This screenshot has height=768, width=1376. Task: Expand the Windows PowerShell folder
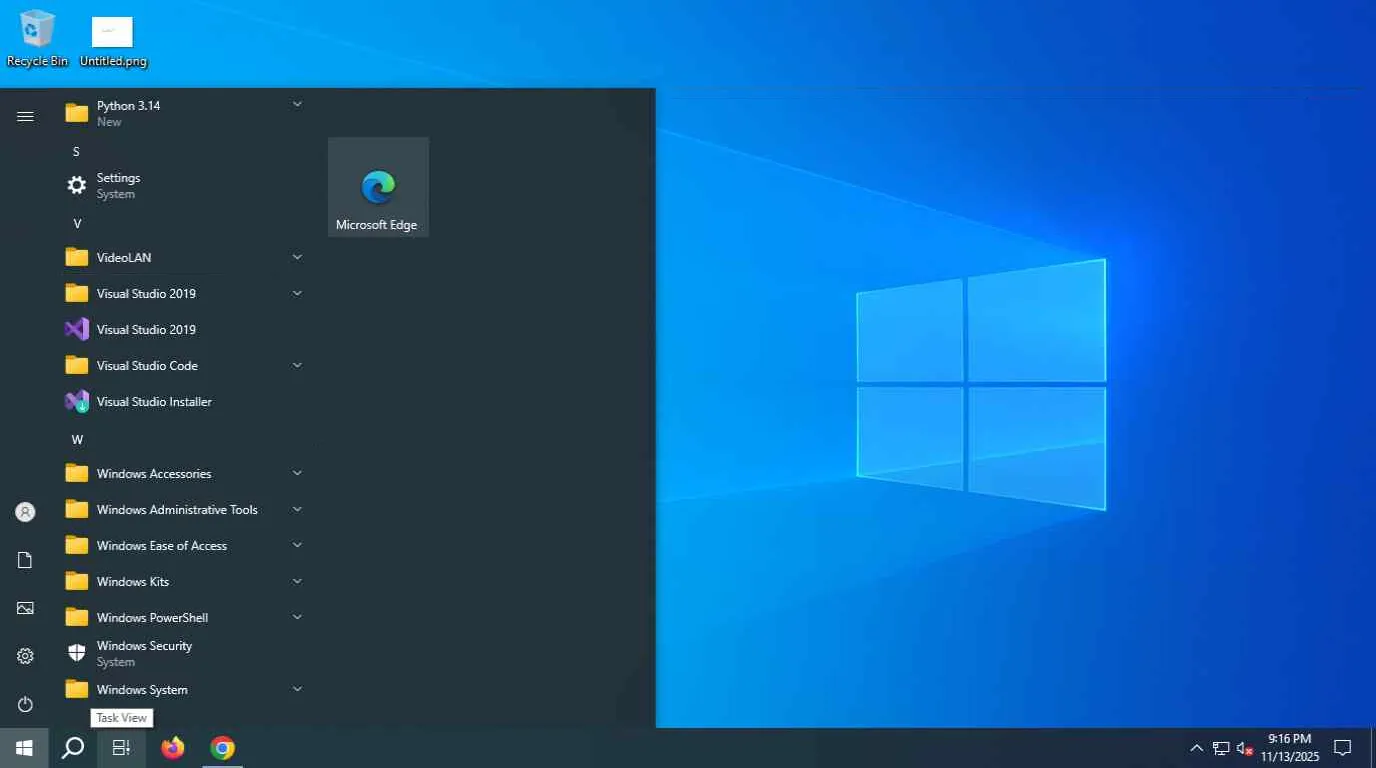click(x=185, y=617)
